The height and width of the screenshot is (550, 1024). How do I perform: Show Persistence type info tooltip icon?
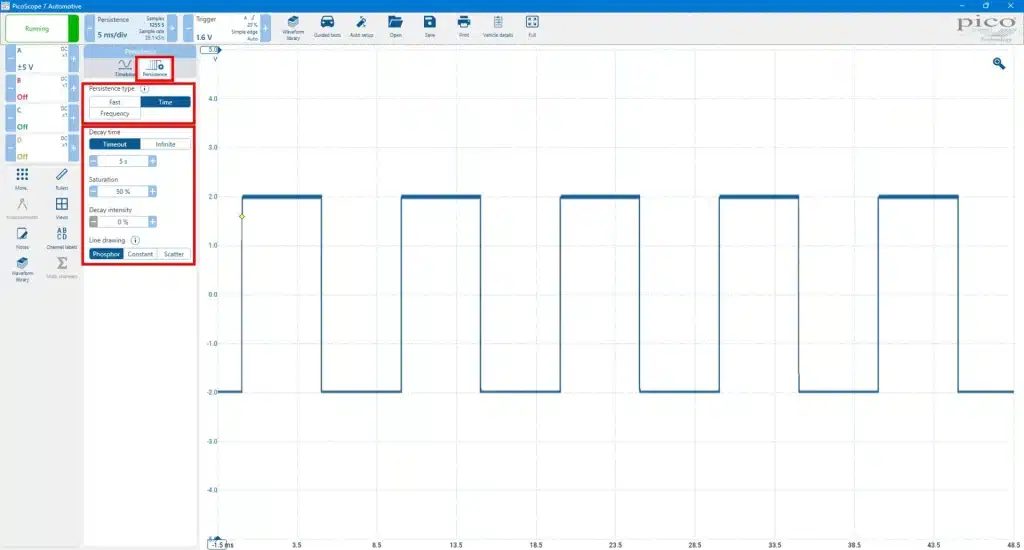(x=144, y=88)
